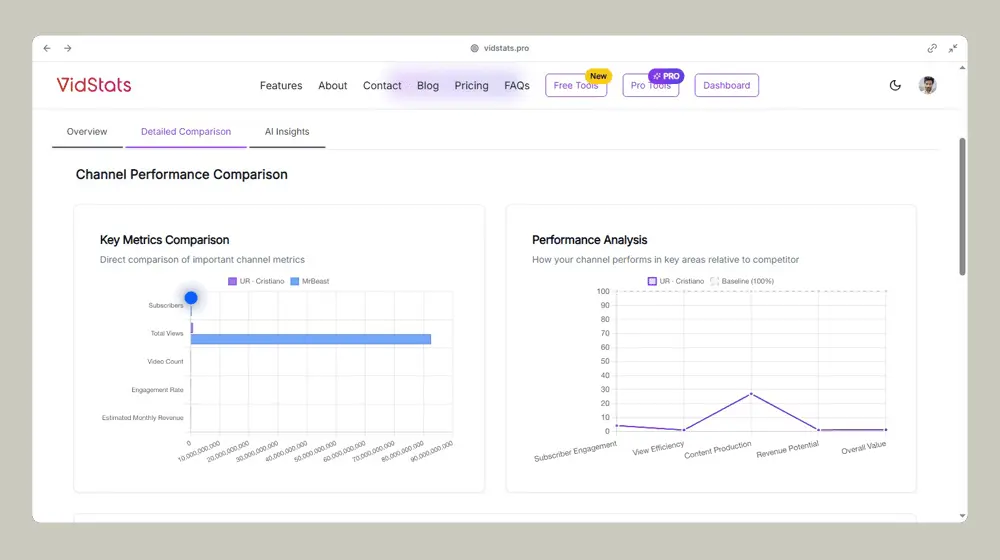Open the Contact page

[382, 85]
